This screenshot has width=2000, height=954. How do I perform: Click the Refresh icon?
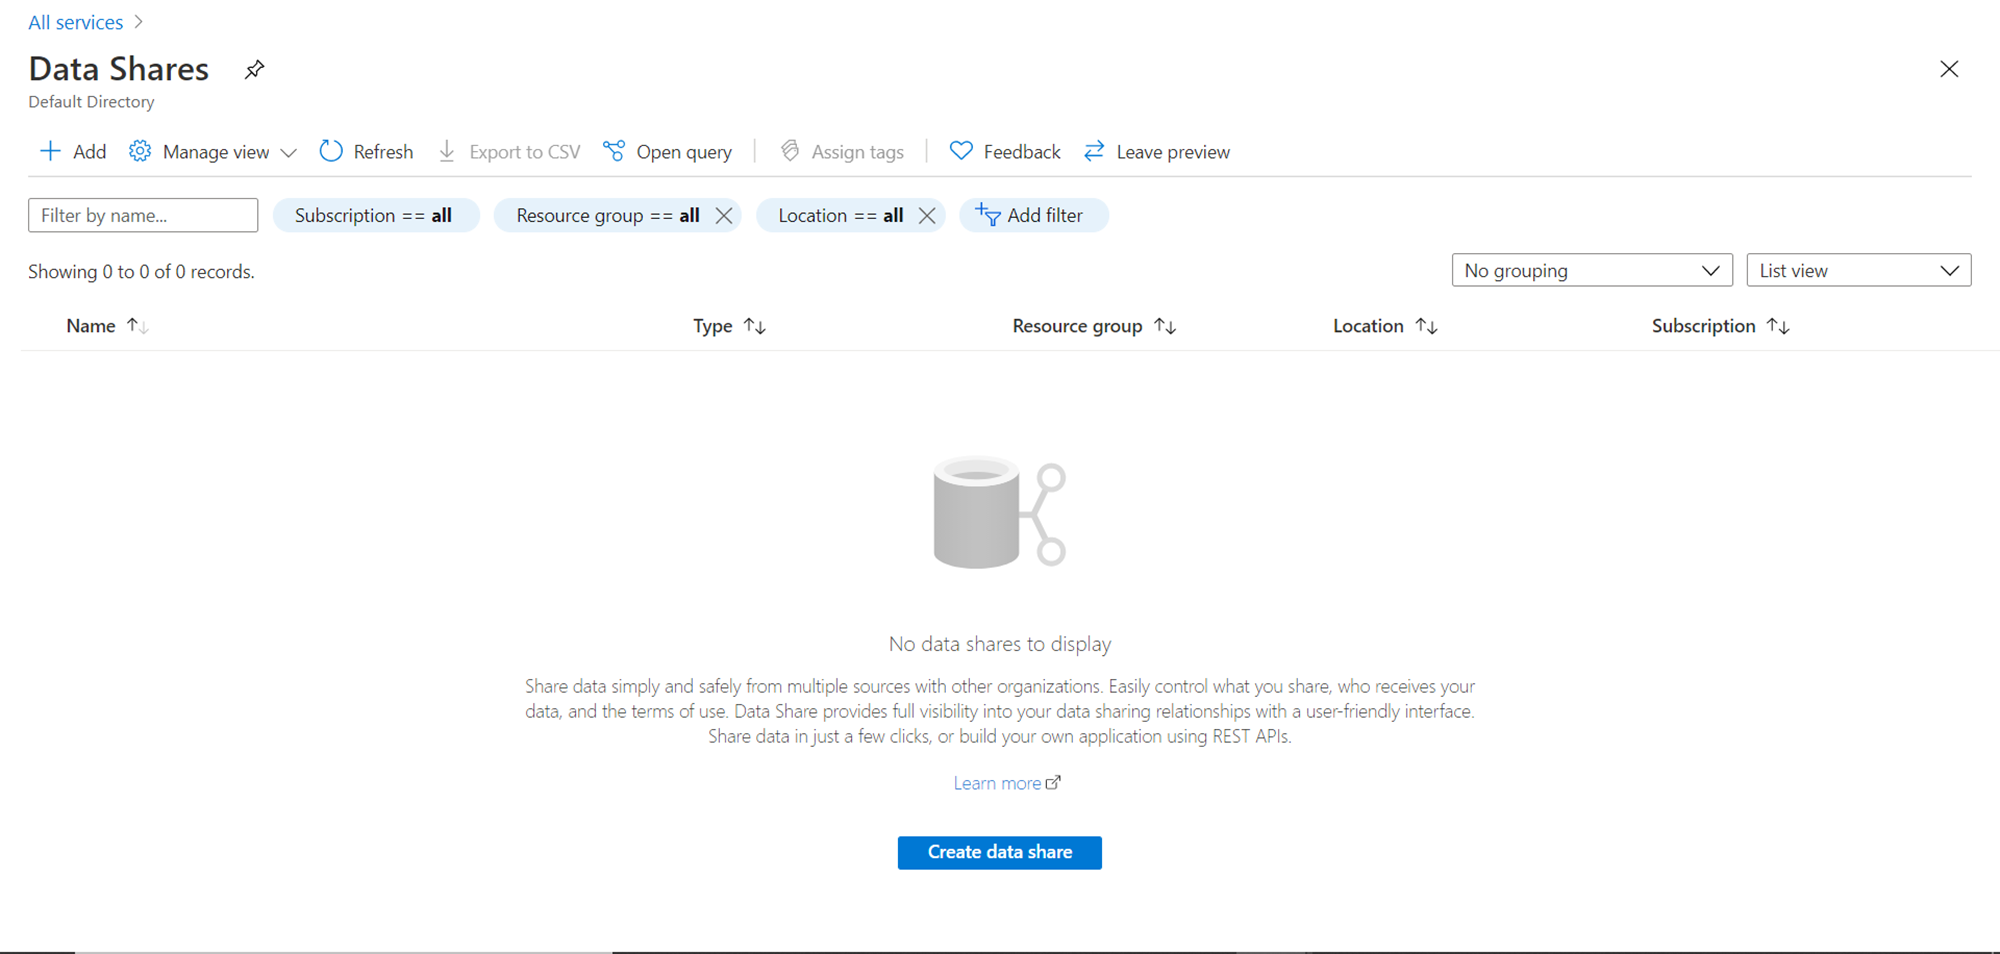coord(331,151)
